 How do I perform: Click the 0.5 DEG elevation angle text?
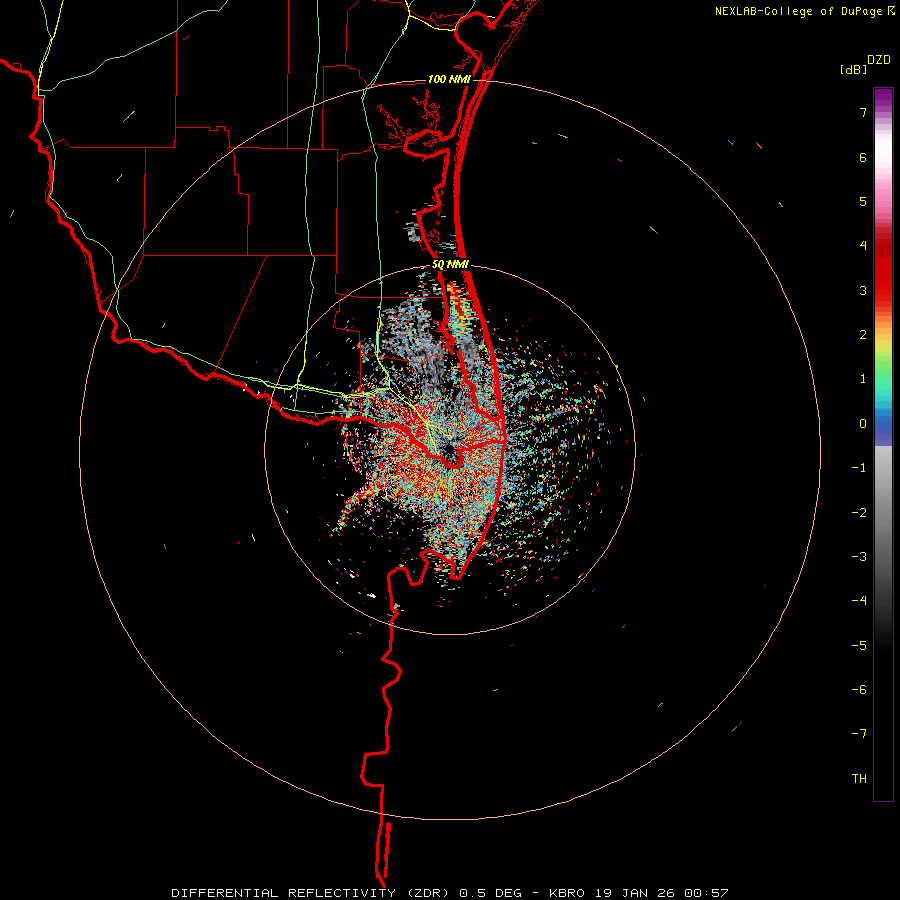(490, 893)
